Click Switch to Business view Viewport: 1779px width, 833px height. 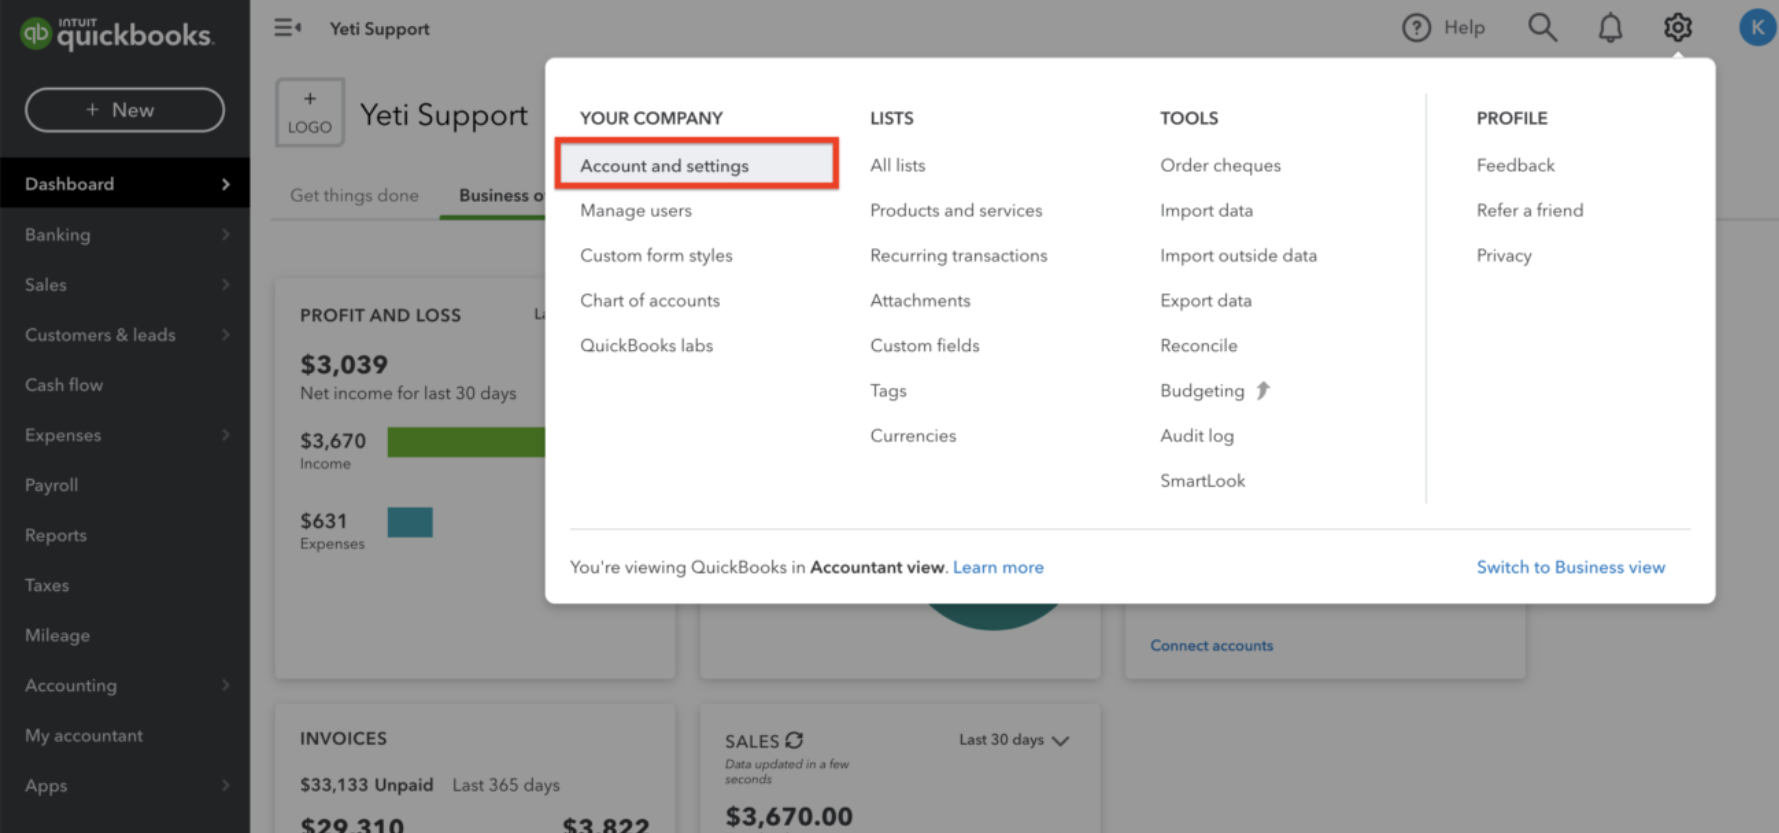click(1570, 567)
